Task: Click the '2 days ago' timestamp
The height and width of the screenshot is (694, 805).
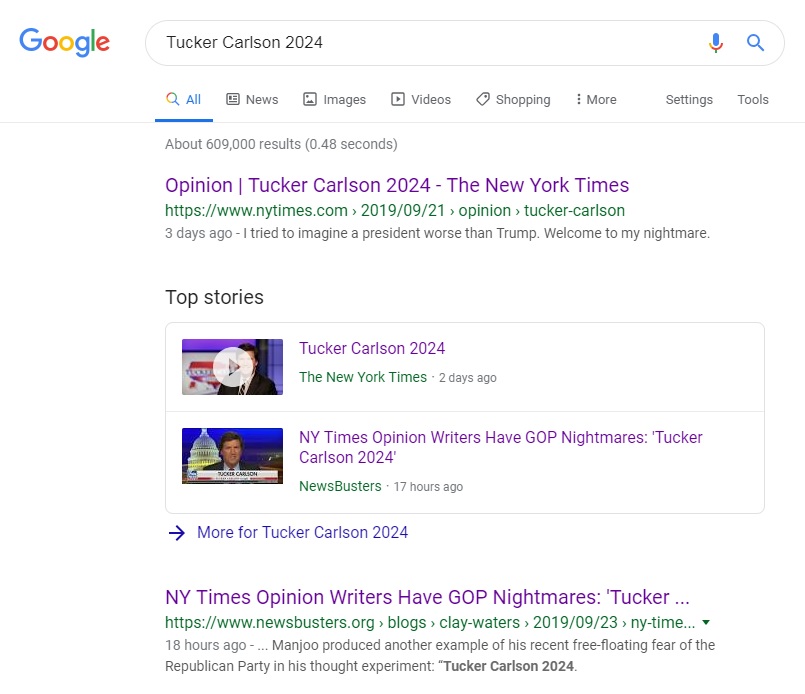Action: coord(468,378)
